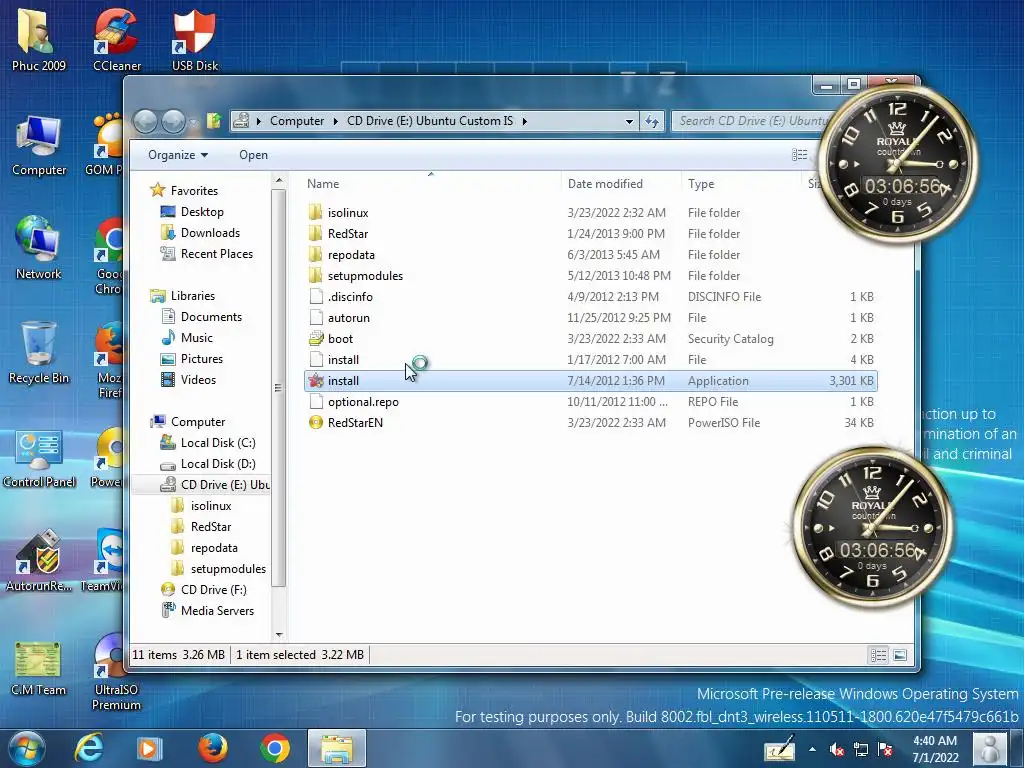Launch Internet Explorer from the taskbar
This screenshot has height=768, width=1024.
89,748
